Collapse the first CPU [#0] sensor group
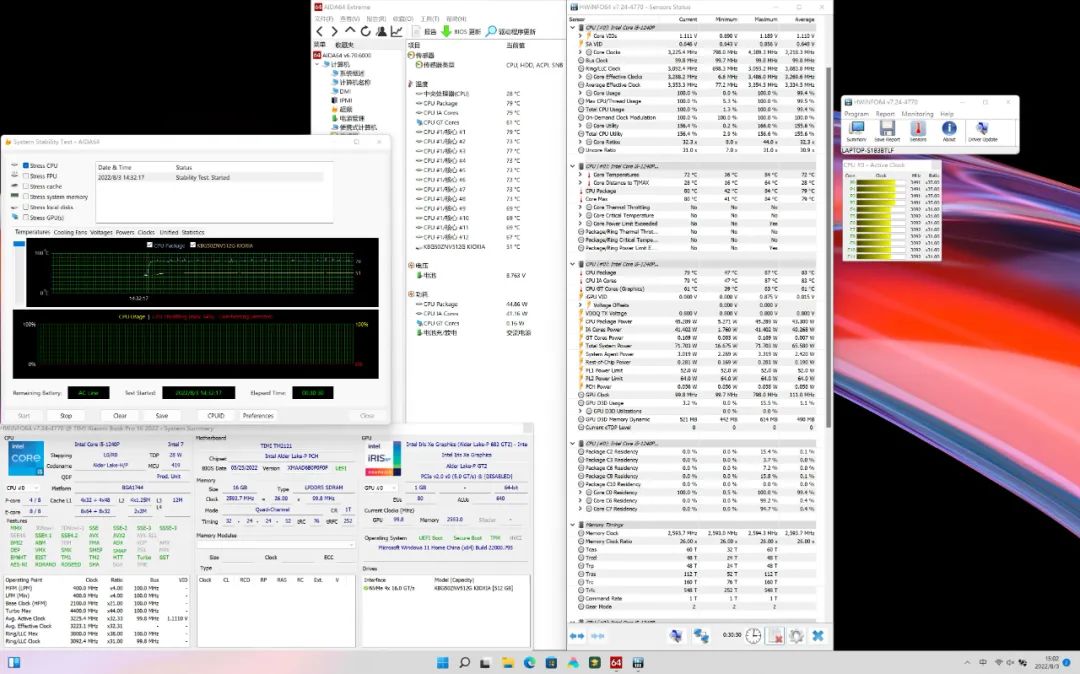The image size is (1080, 674). (x=573, y=27)
